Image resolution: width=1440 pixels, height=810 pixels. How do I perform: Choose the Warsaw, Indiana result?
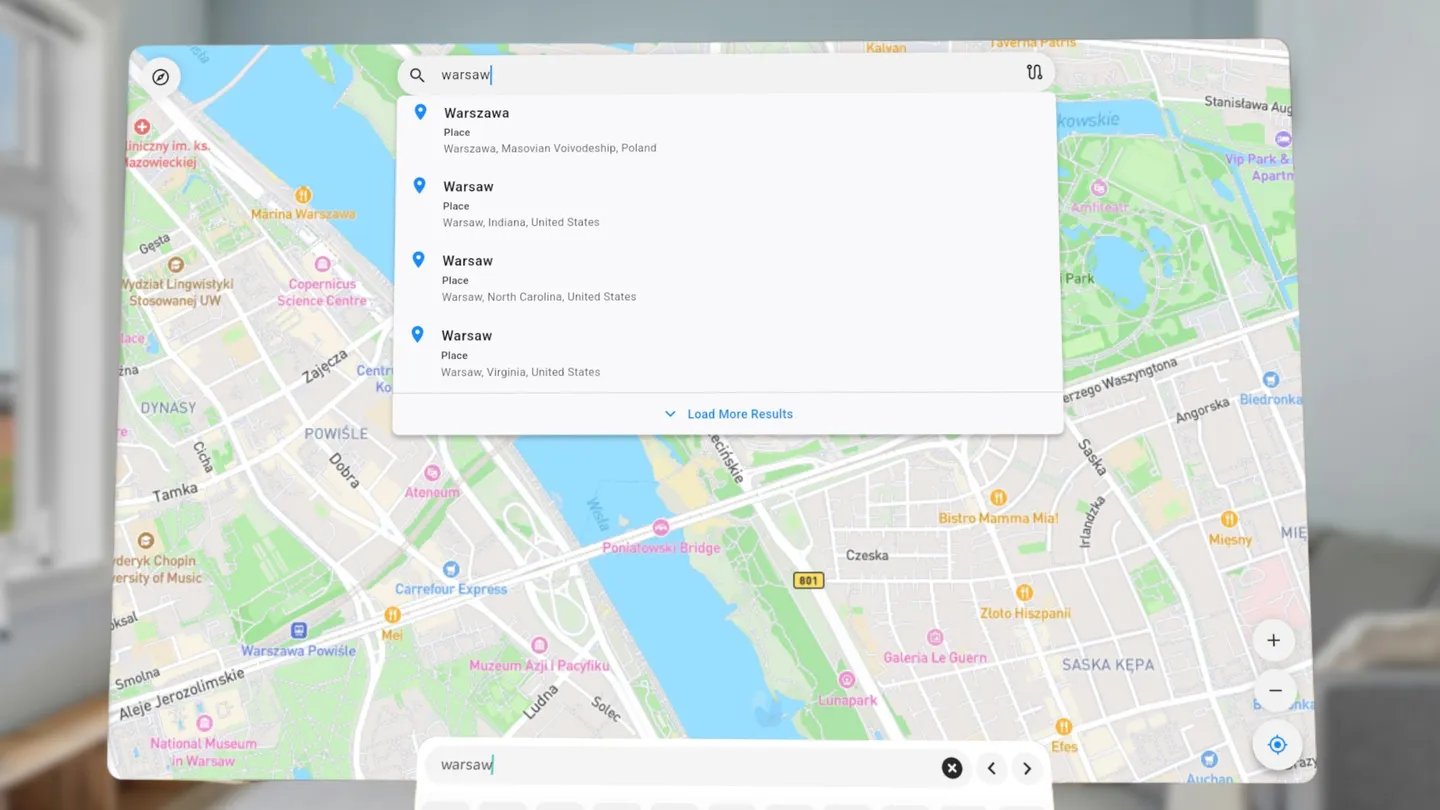pos(521,204)
